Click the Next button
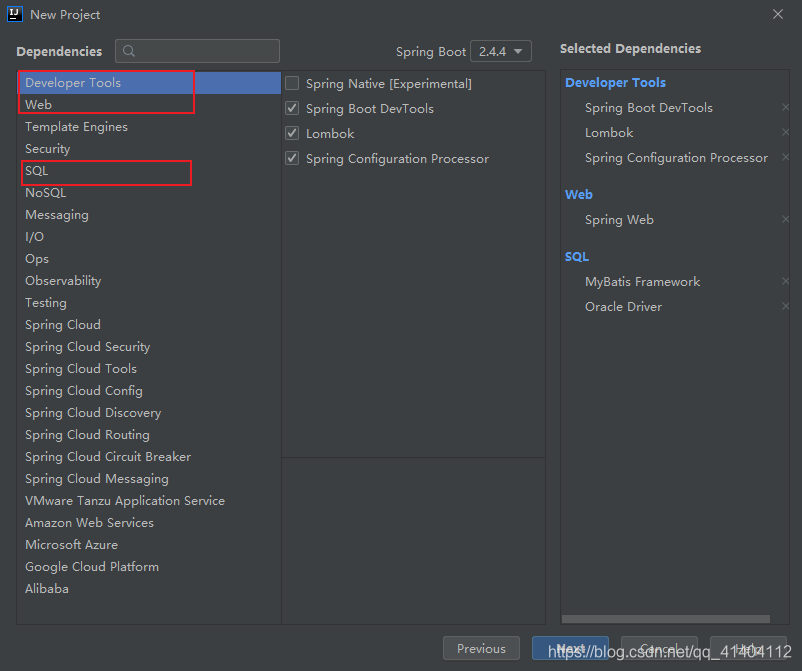Screen dimensions: 802x671 point(570,648)
